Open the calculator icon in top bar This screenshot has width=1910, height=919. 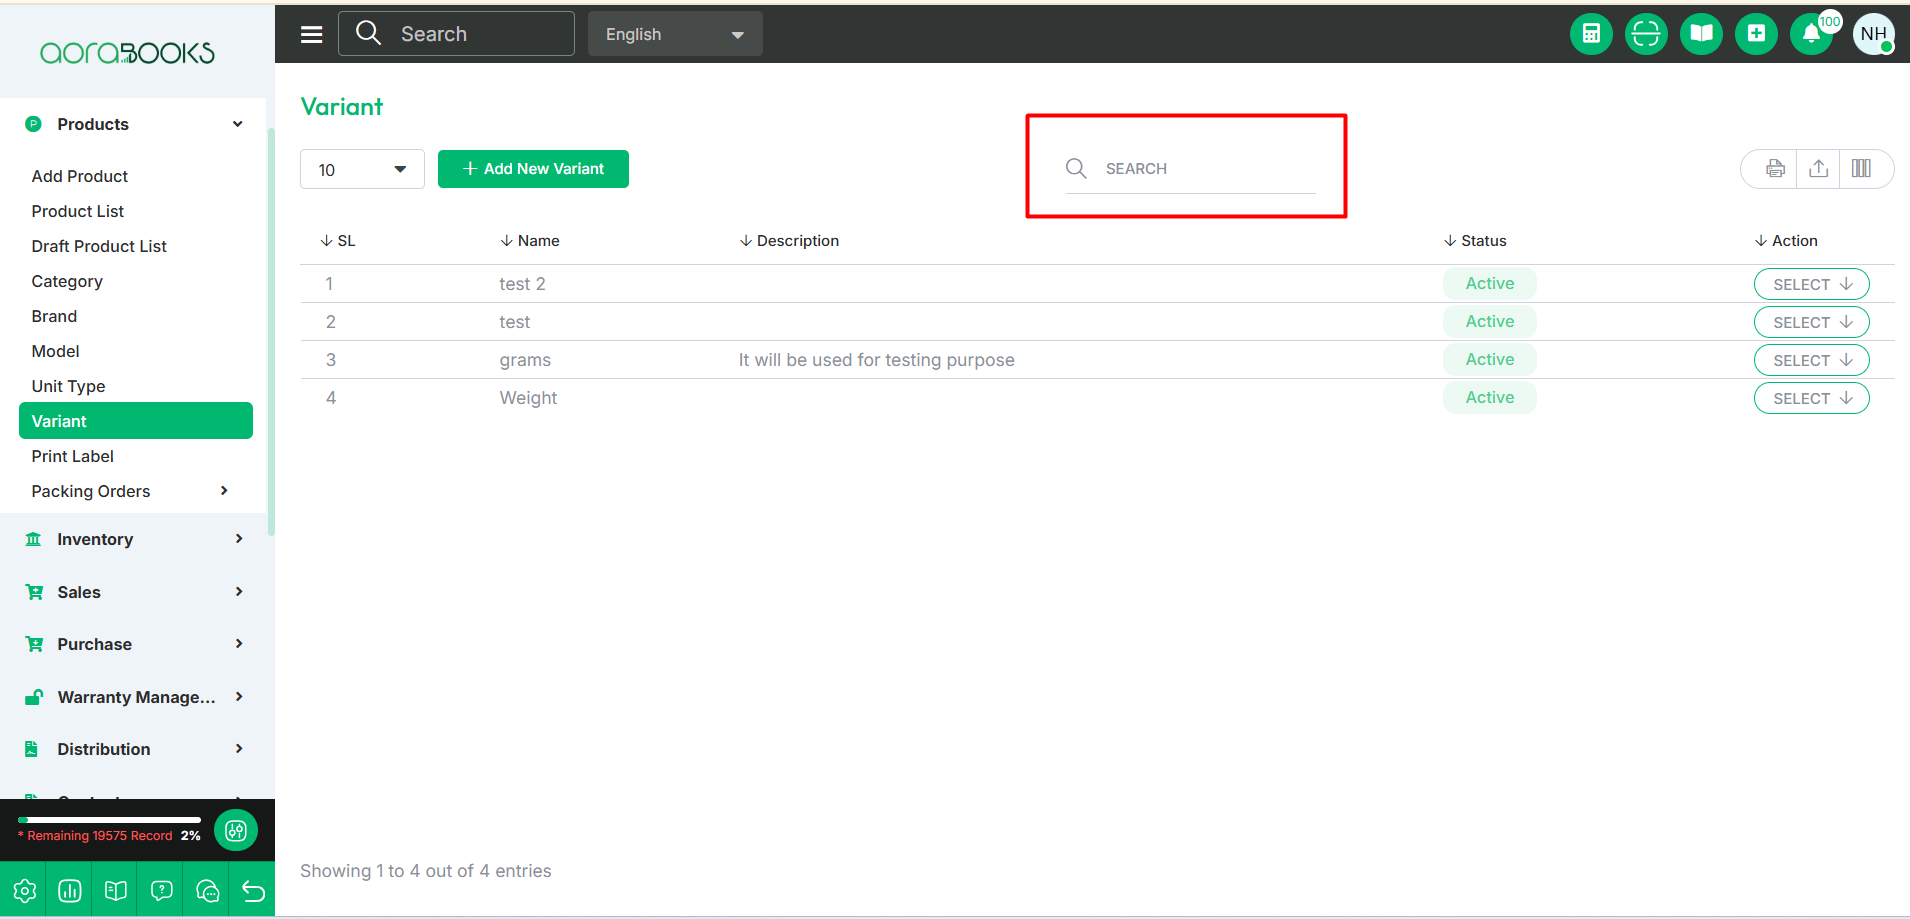1591,34
